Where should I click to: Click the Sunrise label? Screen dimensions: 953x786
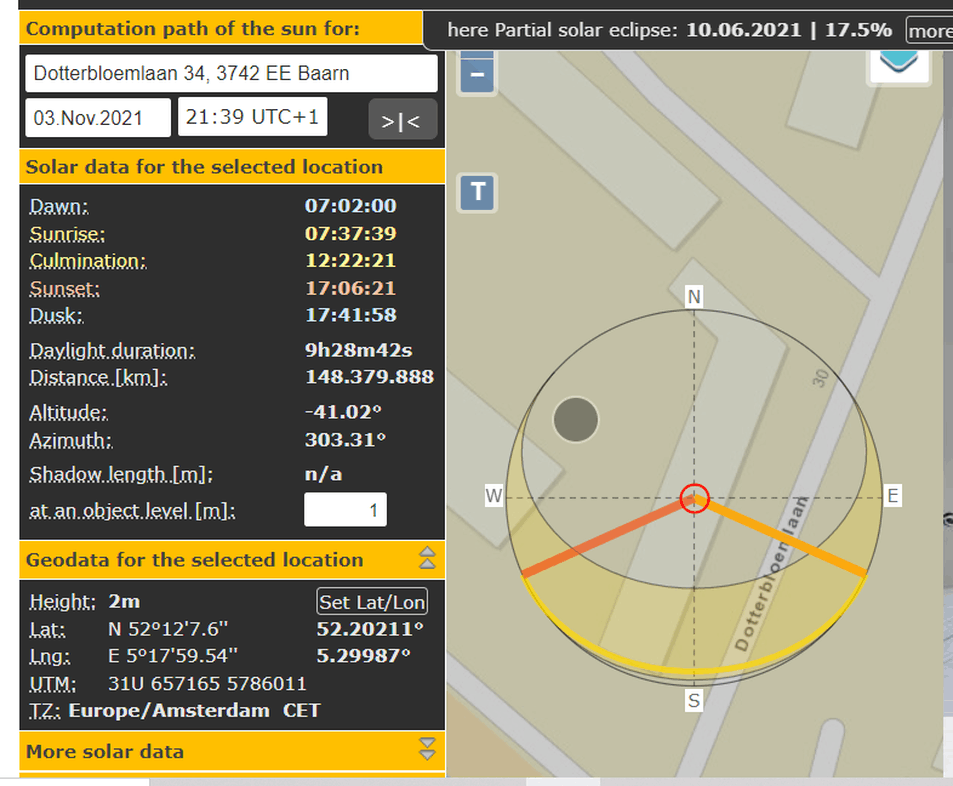pyautogui.click(x=67, y=234)
